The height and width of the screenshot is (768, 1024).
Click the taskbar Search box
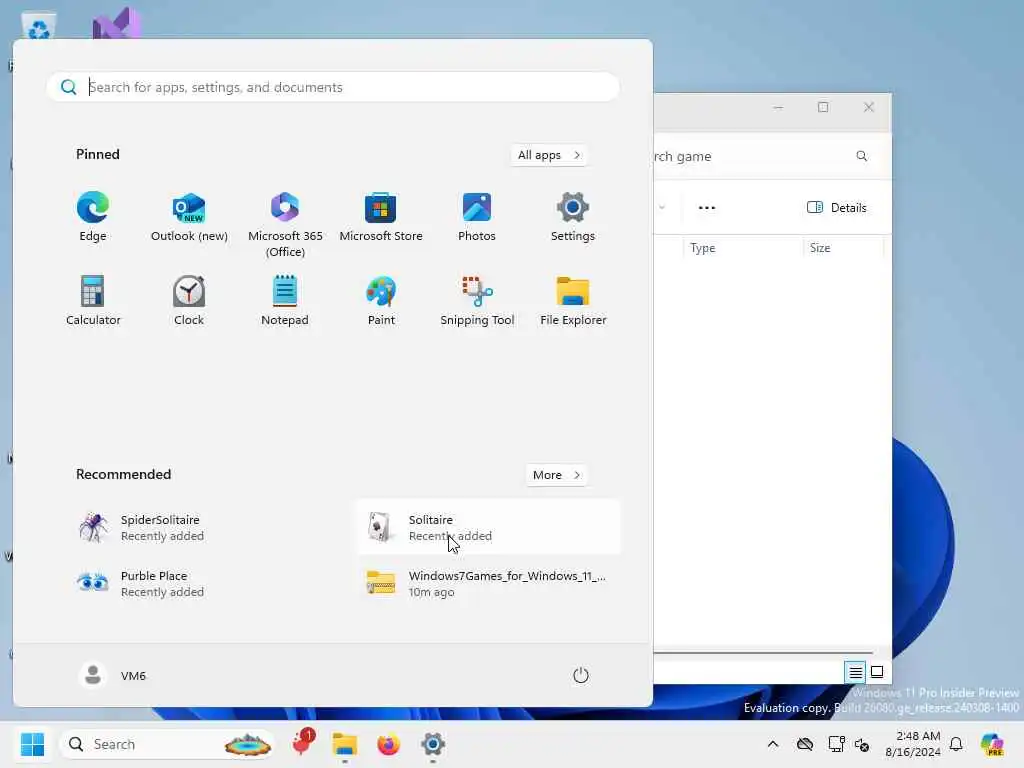point(167,744)
